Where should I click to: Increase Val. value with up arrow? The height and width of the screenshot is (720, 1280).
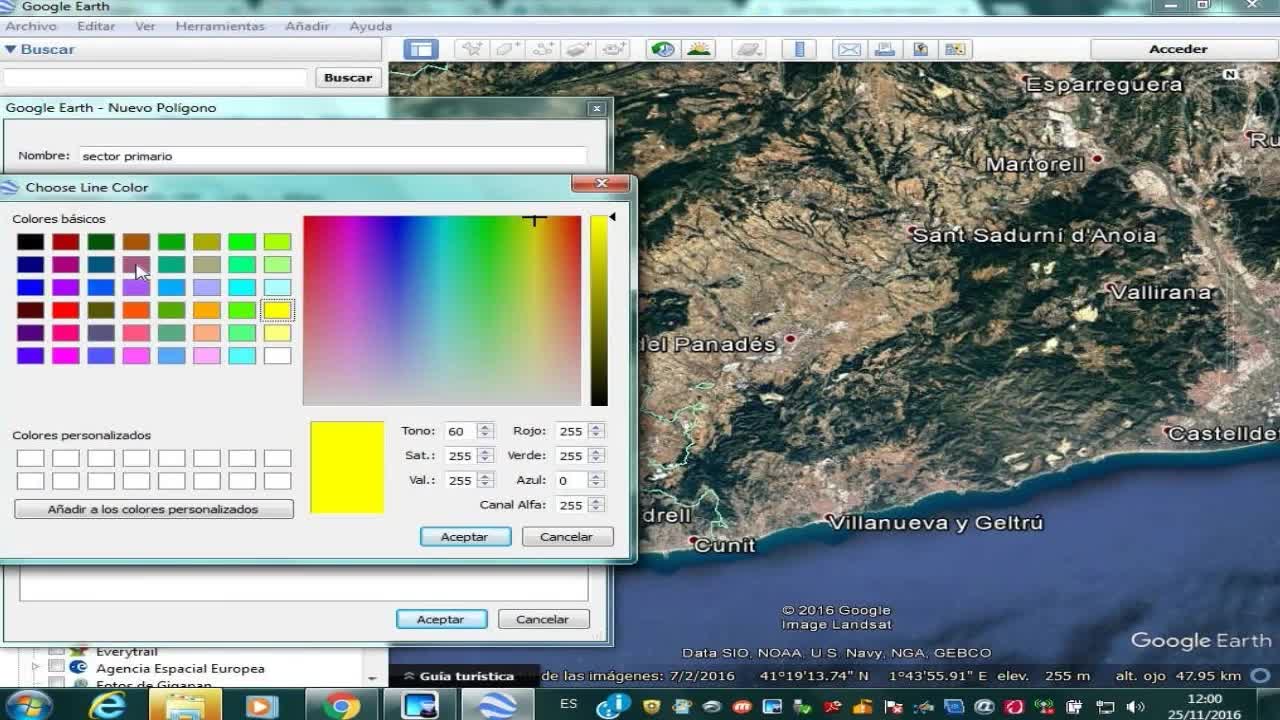486,476
